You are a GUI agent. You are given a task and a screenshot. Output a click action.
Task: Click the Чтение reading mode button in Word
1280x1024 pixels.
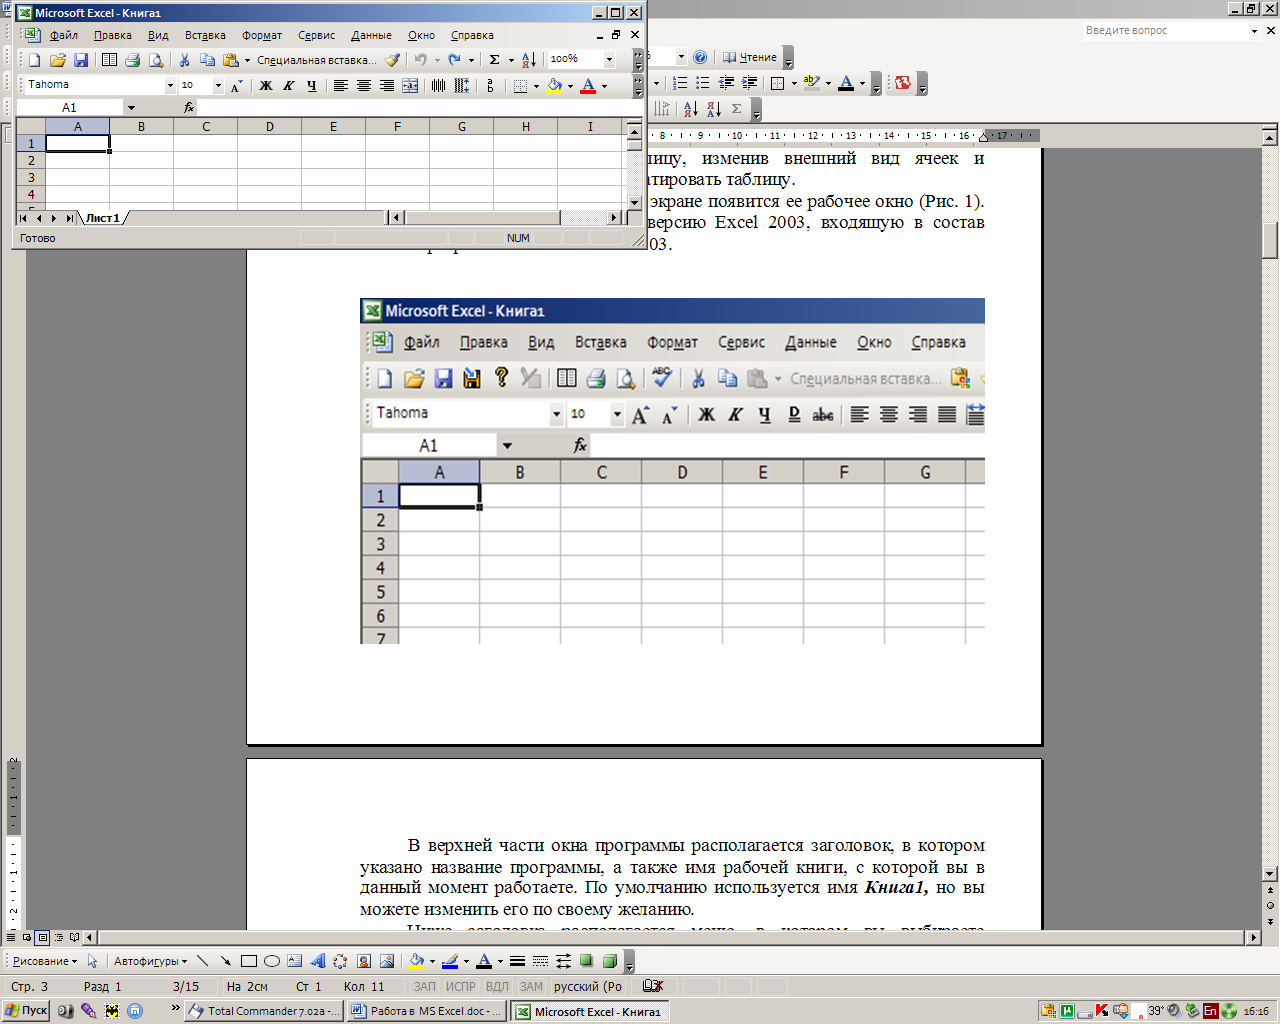click(750, 57)
